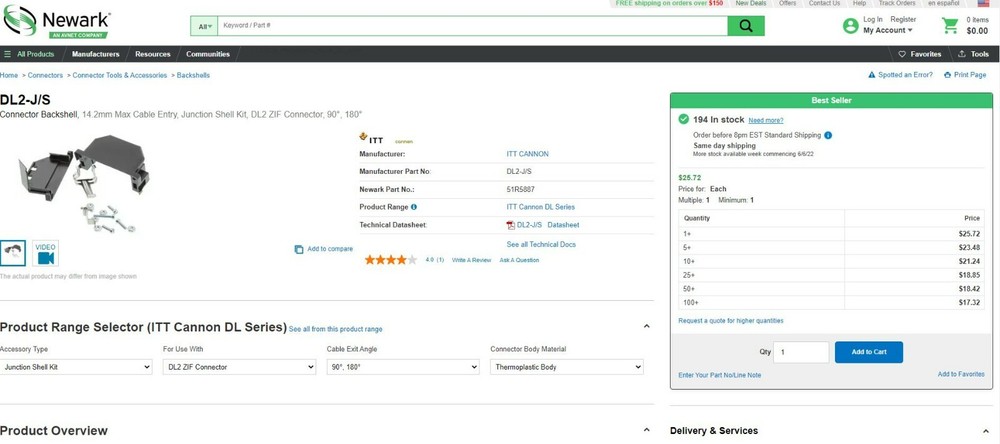Click the Need more? link
1000x444 pixels.
(x=766, y=120)
